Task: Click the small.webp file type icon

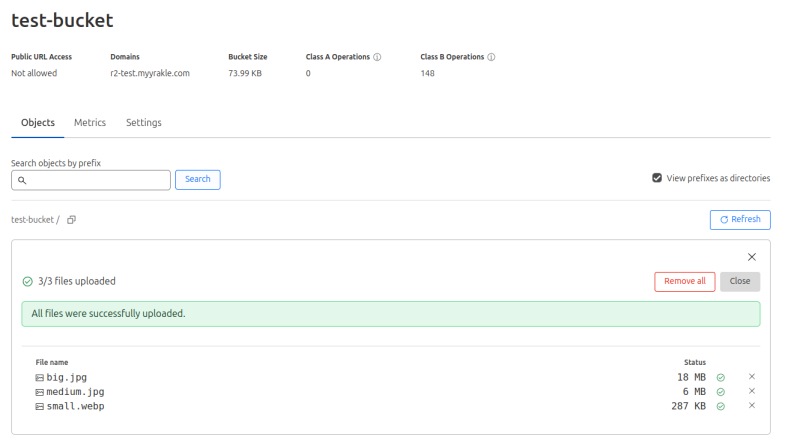Action: tap(40, 406)
